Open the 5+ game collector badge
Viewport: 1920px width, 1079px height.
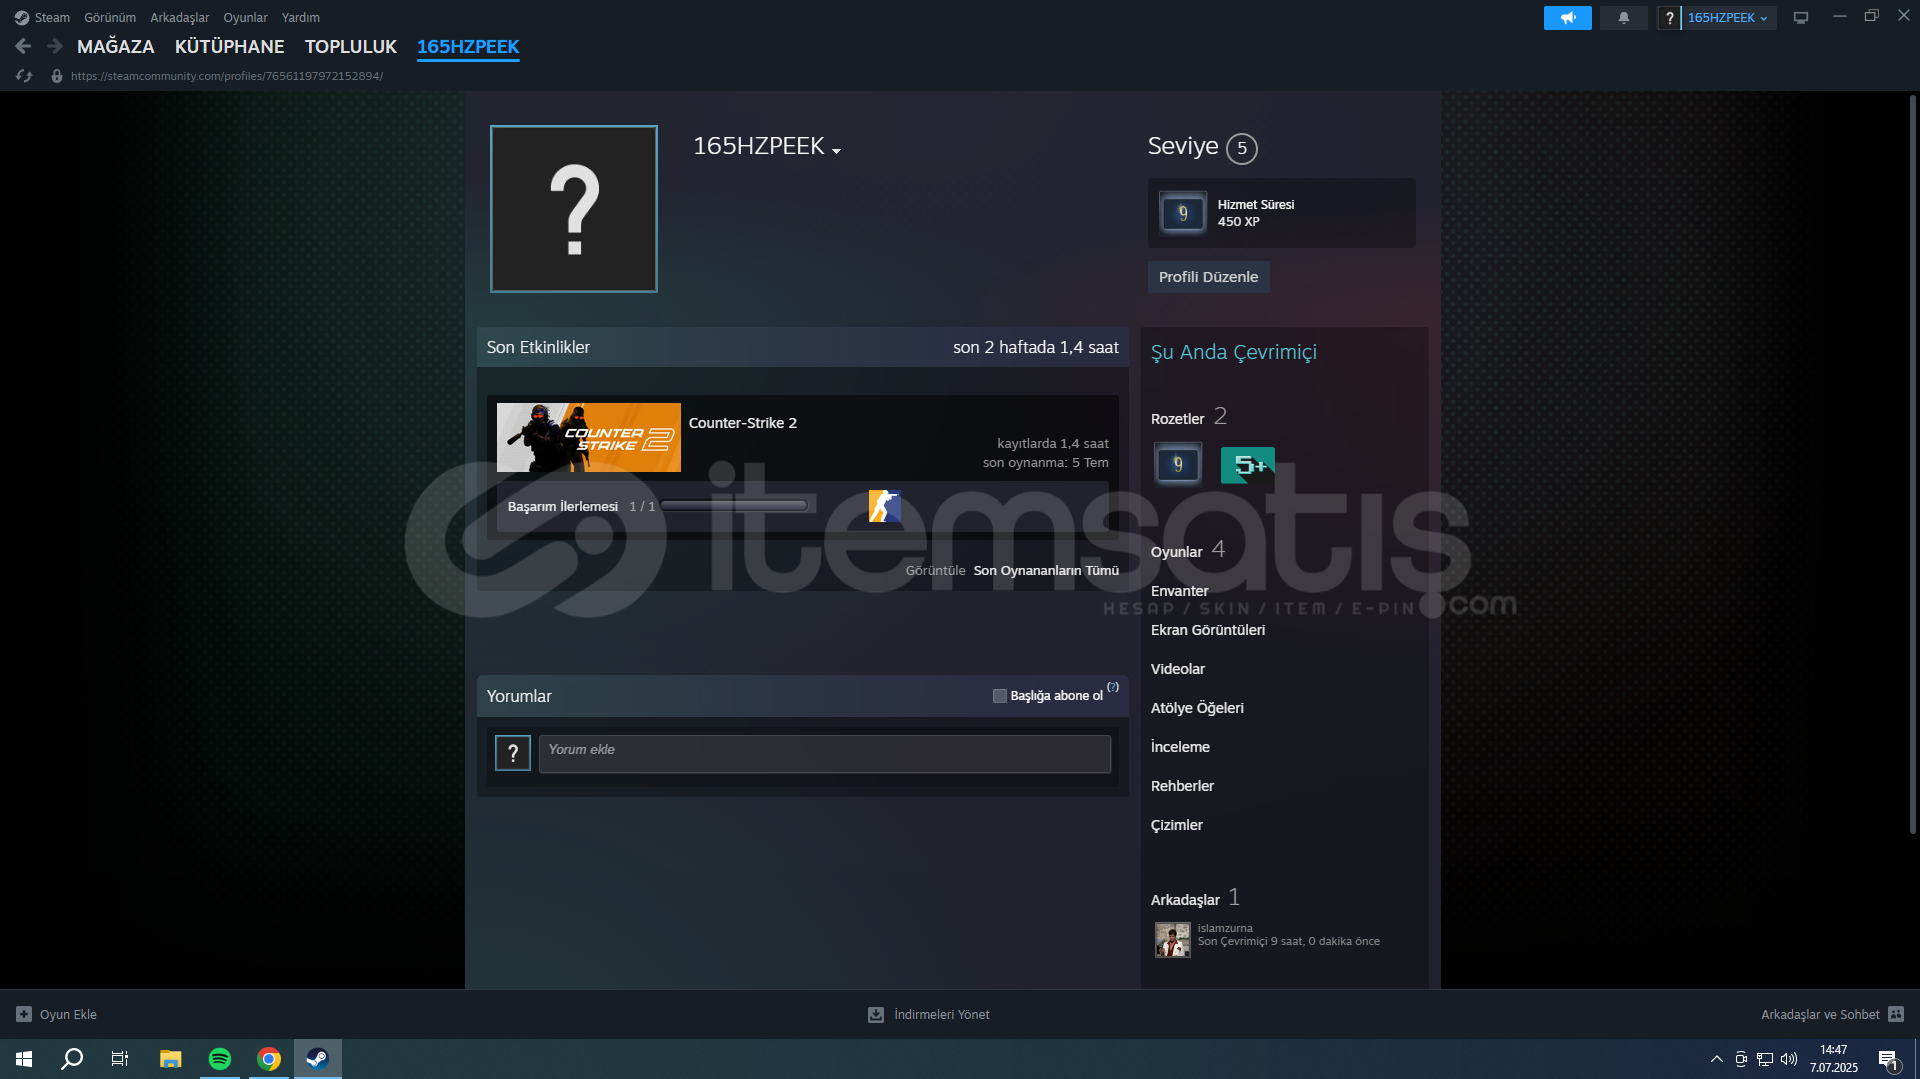[x=1247, y=465]
